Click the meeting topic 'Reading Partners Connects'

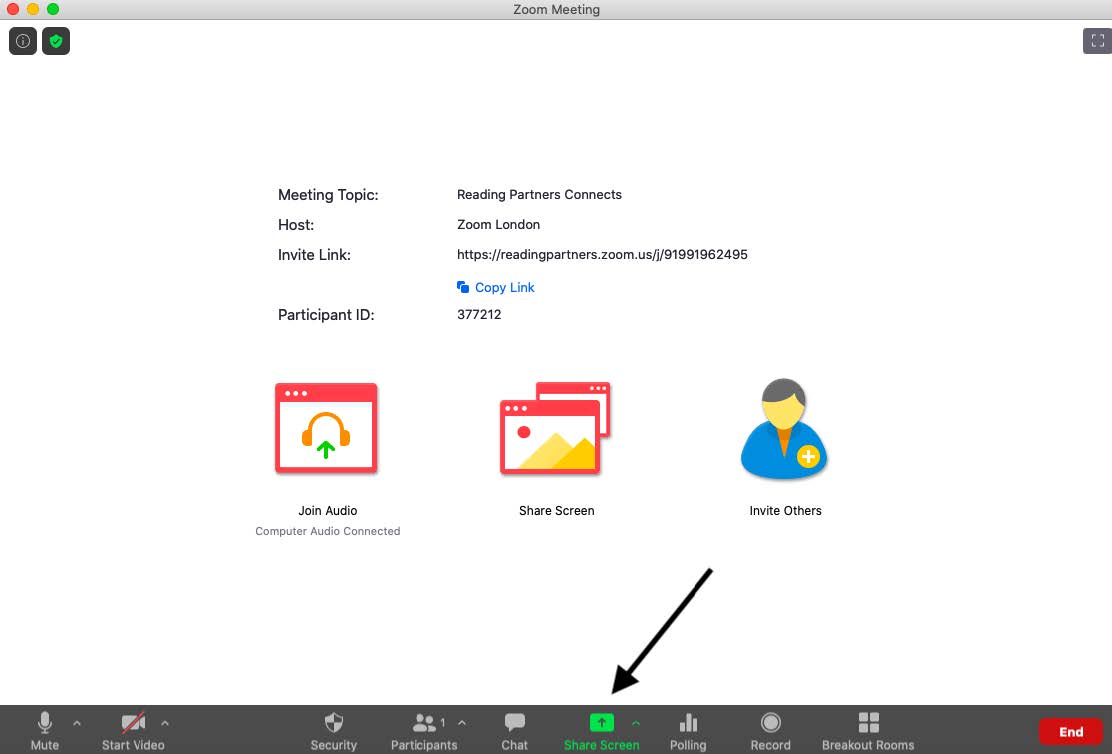[539, 194]
